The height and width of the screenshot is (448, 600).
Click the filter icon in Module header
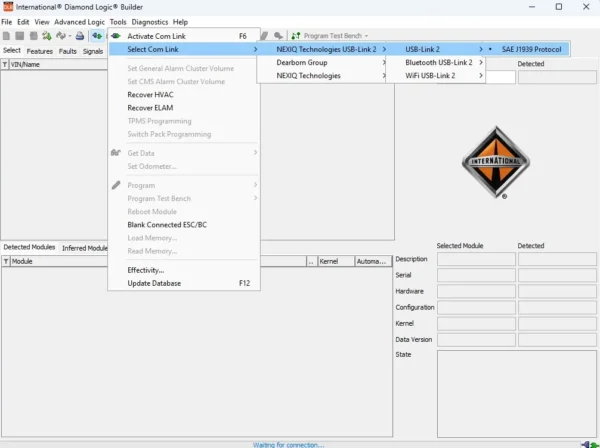pyautogui.click(x=6, y=261)
